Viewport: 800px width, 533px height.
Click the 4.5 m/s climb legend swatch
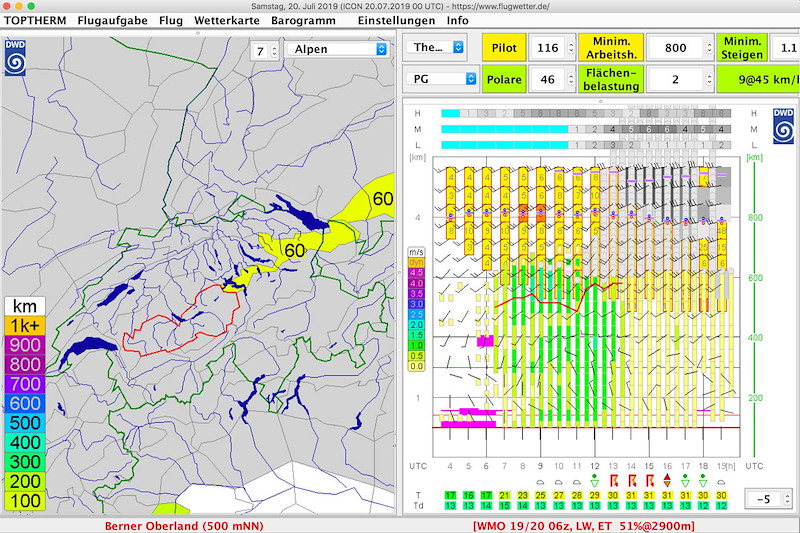[416, 273]
